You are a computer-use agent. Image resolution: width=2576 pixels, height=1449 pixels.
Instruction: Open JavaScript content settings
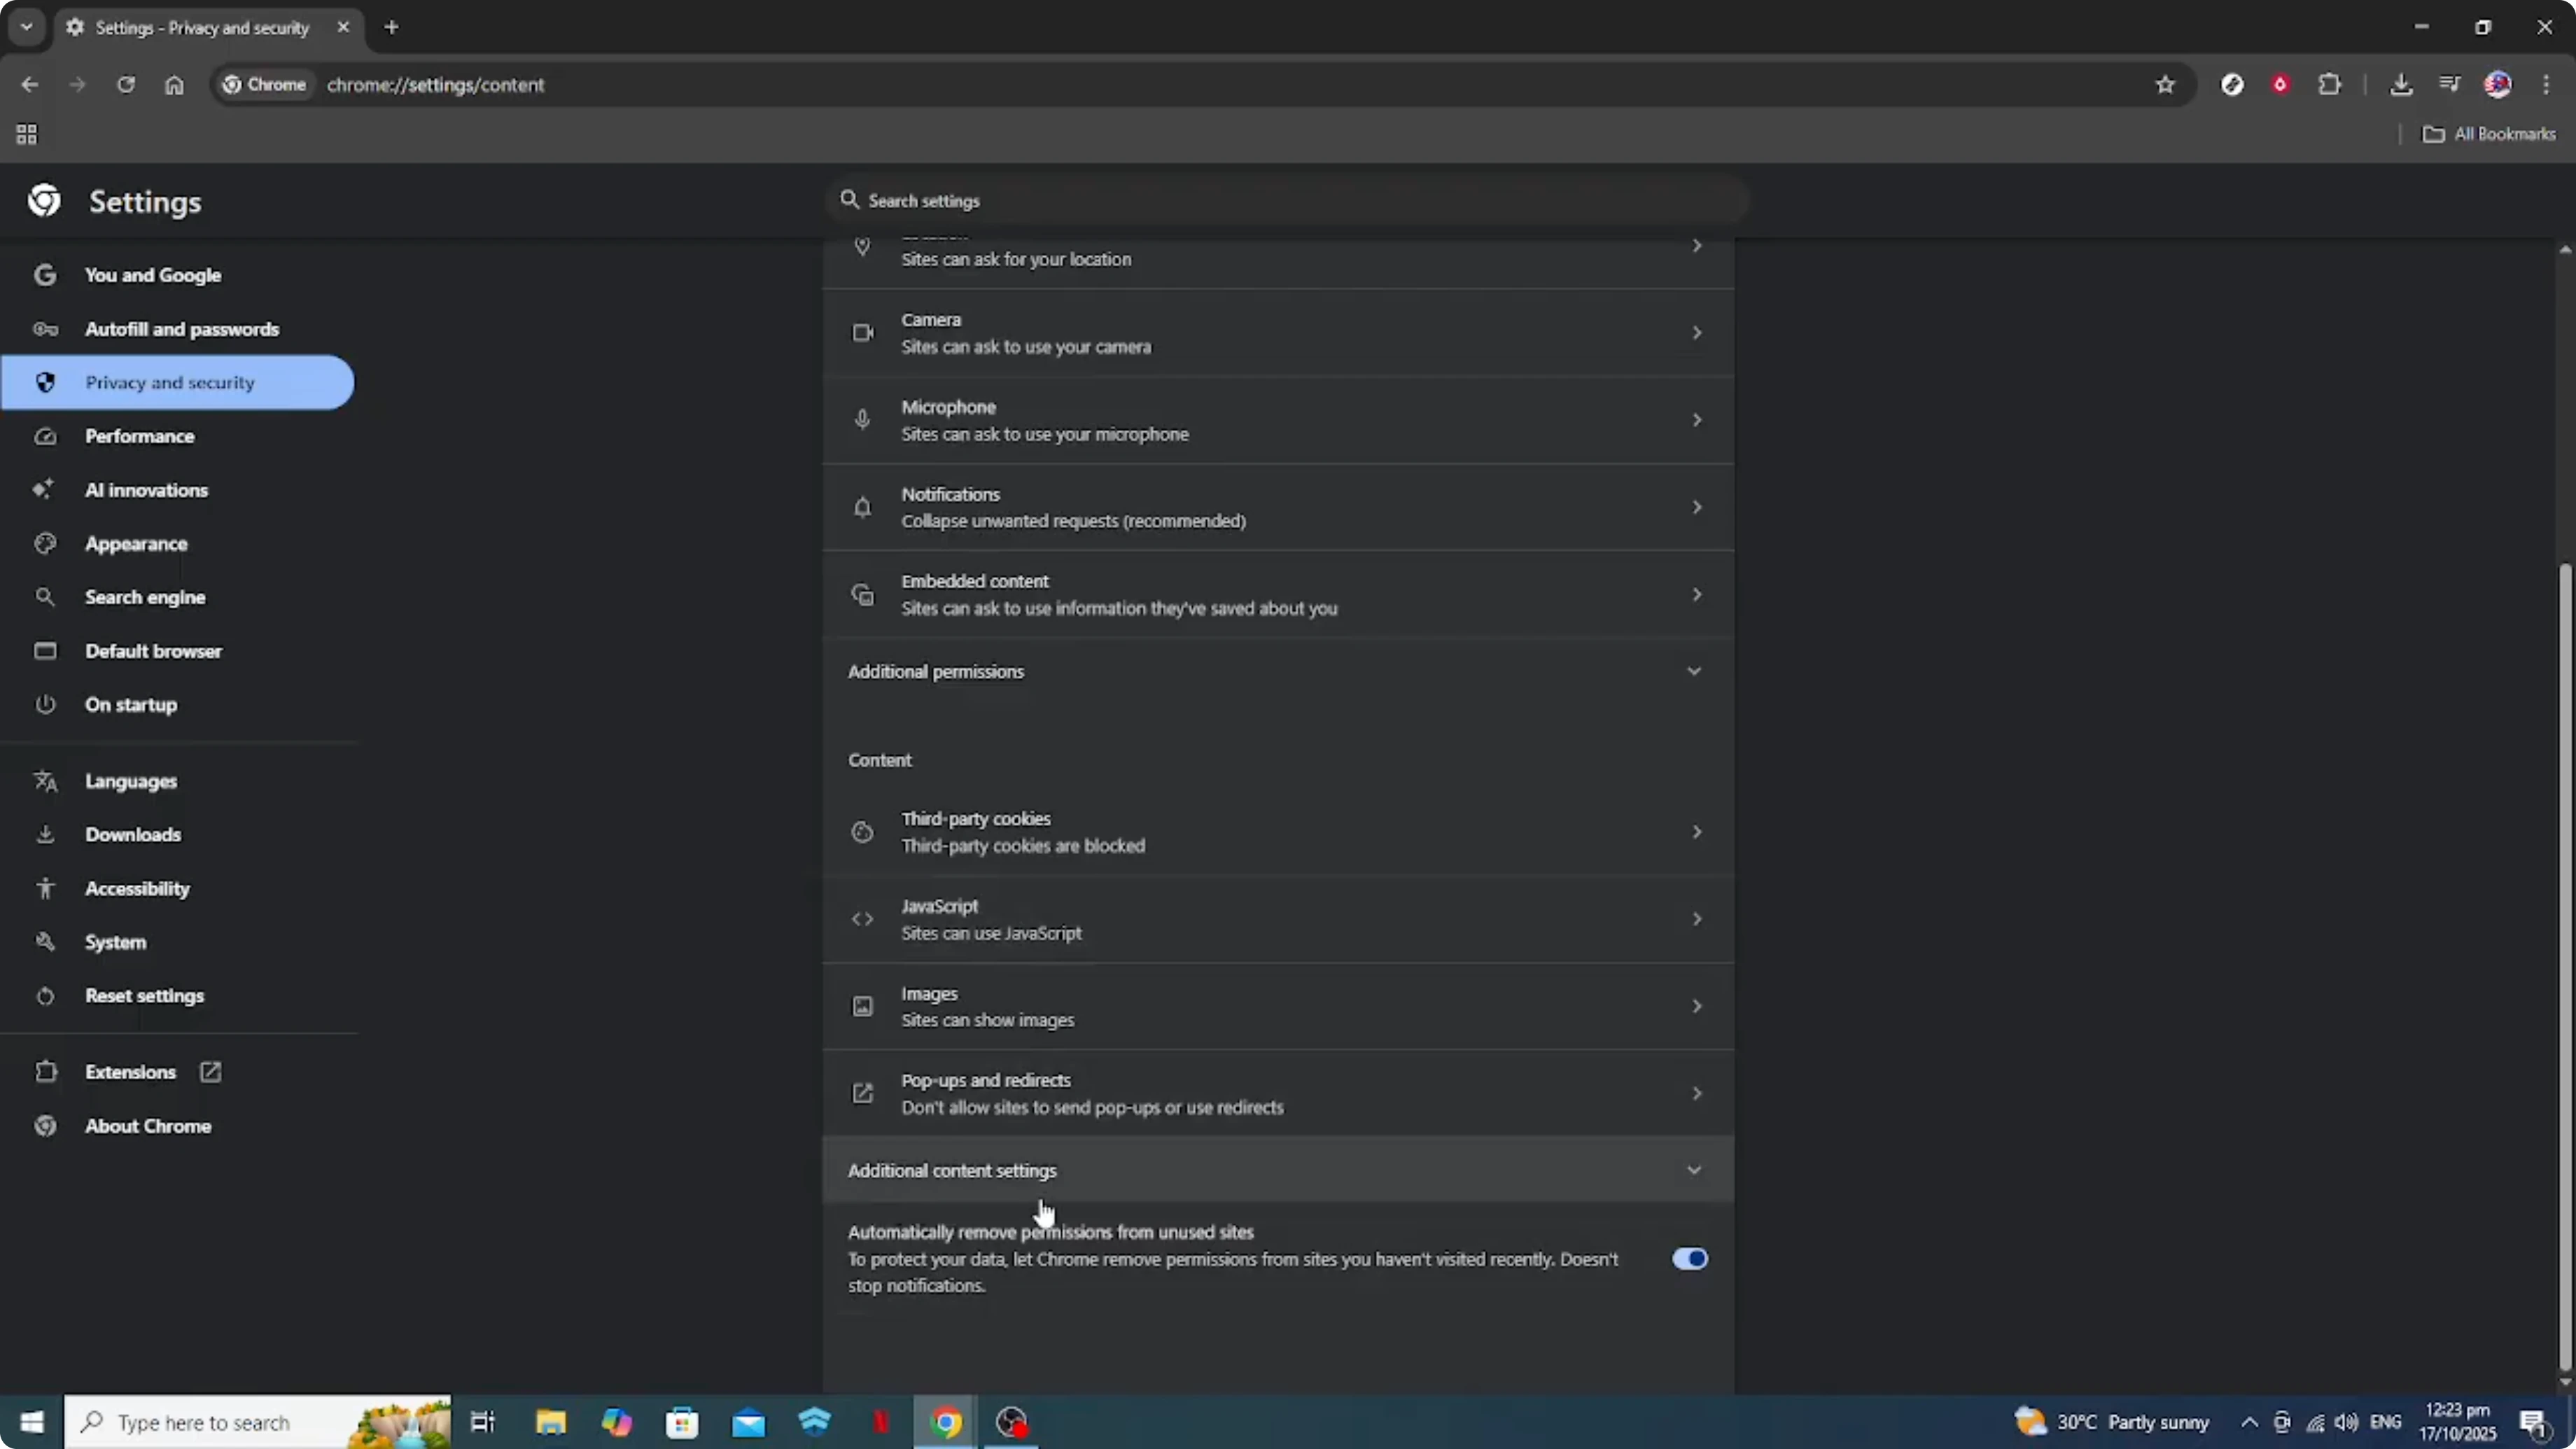coord(1278,919)
